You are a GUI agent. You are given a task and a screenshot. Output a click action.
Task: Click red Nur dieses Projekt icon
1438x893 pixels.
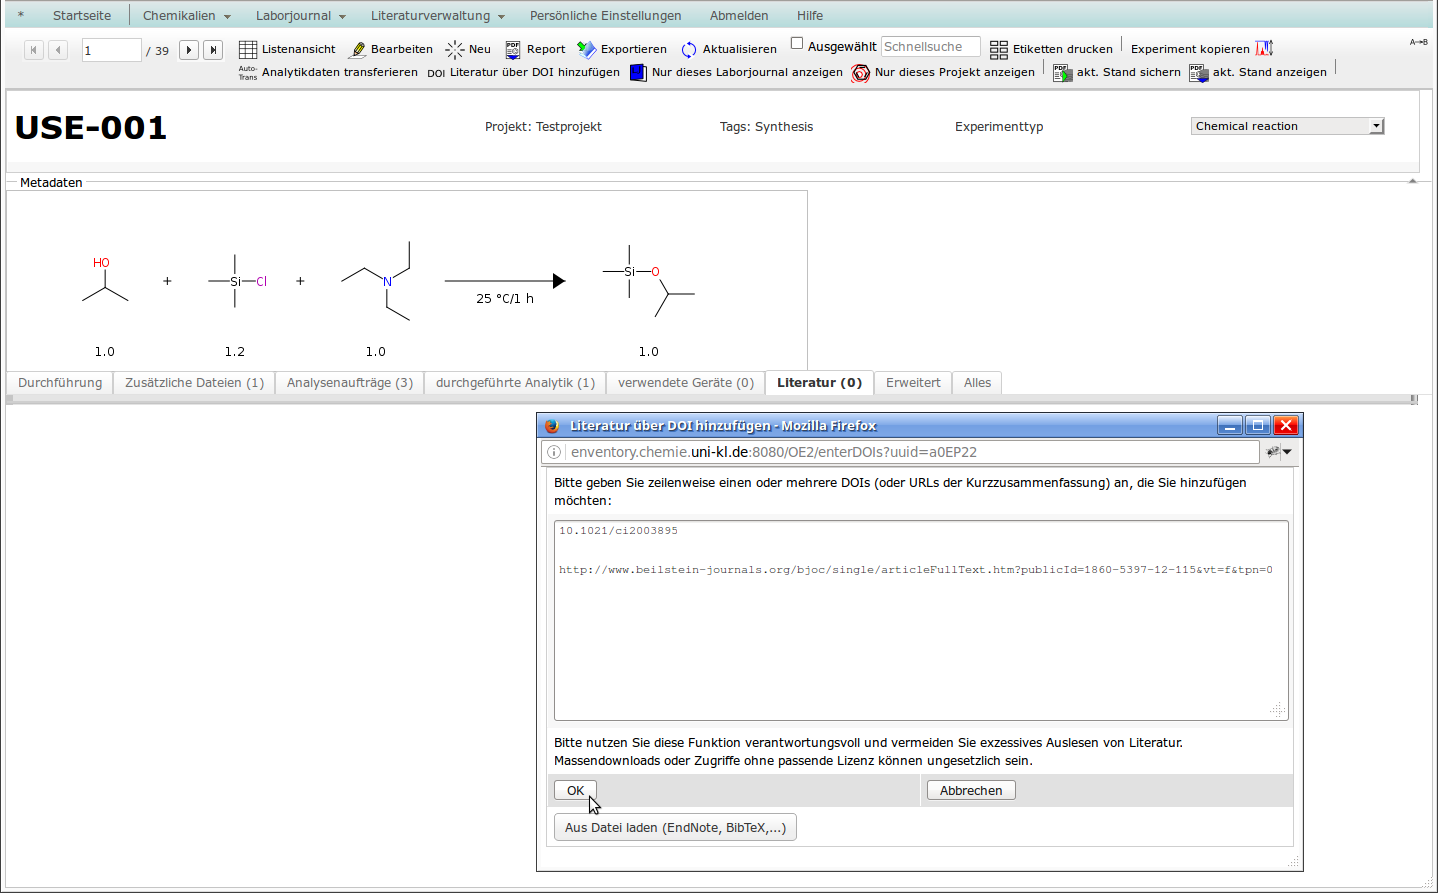[861, 73]
